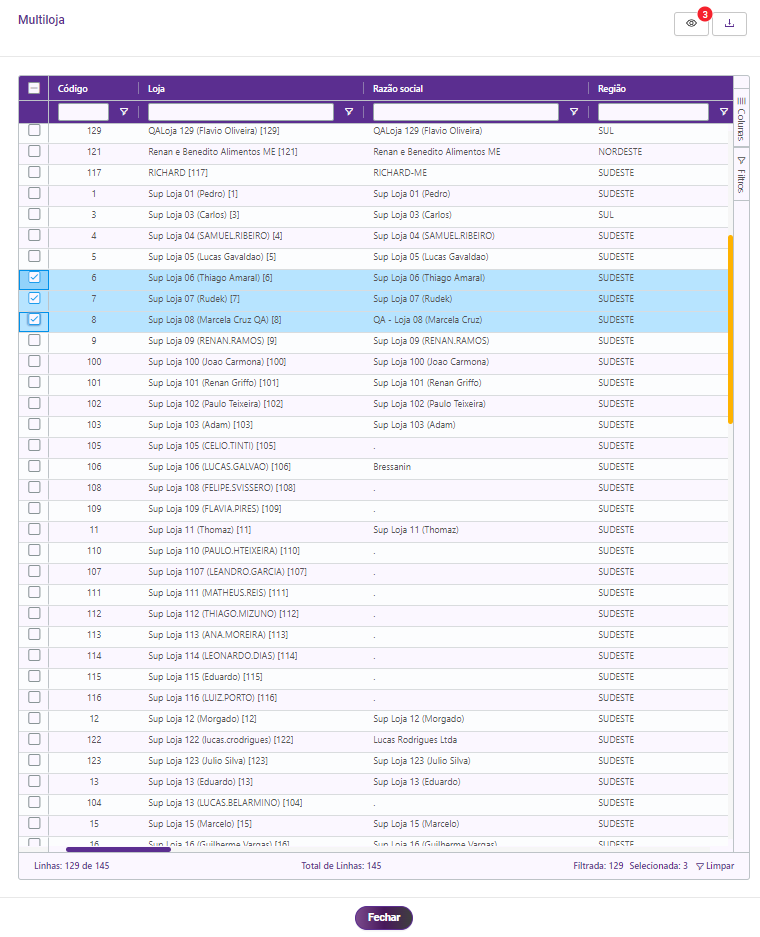This screenshot has height=937, width=760.
Task: Select cell "Sup Loja 03 (Carlos) [3]"
Action: [194, 215]
